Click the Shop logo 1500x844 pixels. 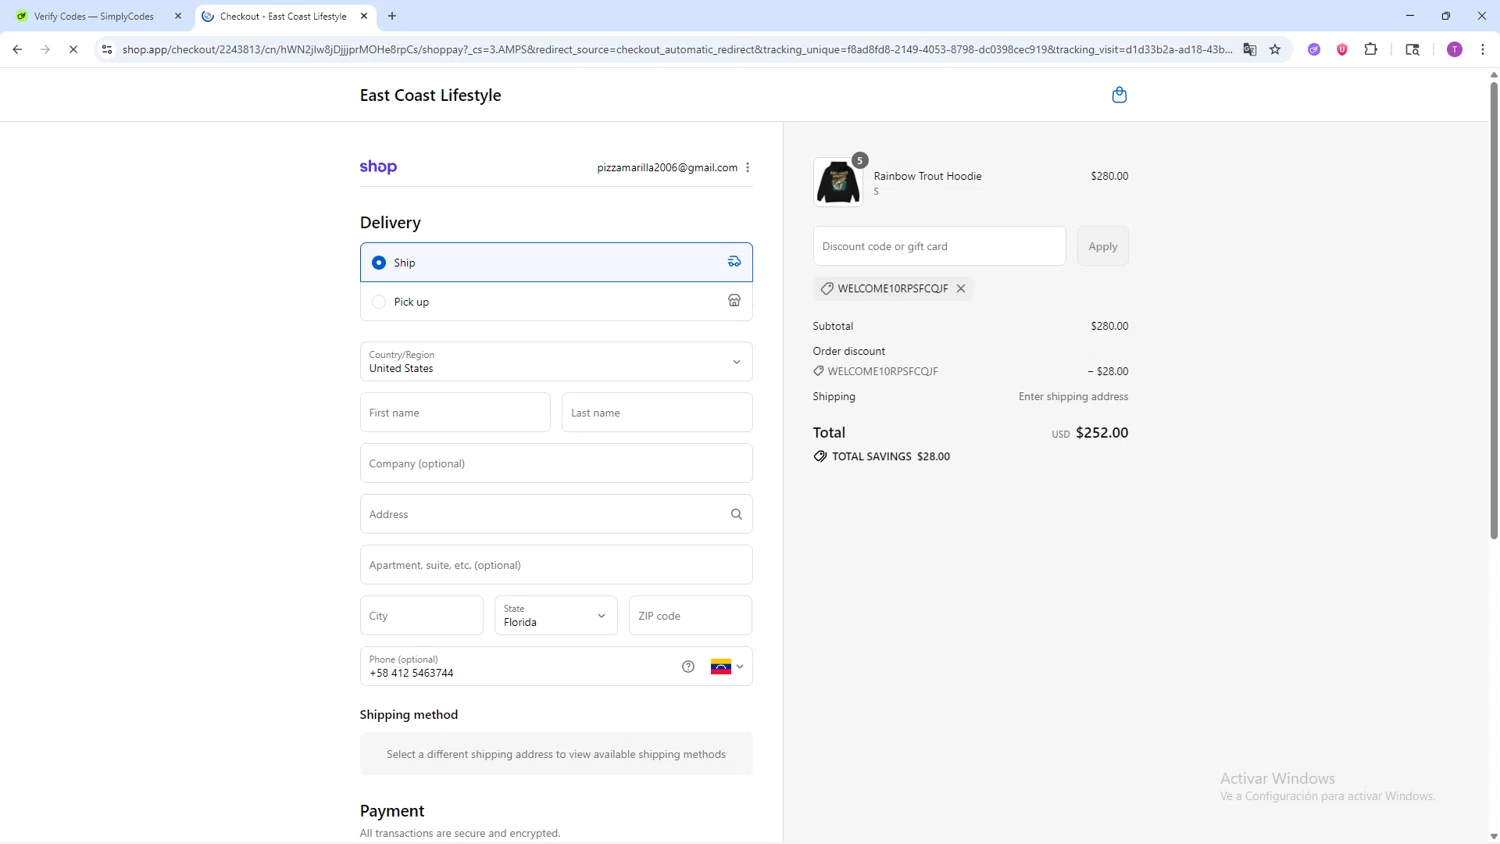pos(378,167)
